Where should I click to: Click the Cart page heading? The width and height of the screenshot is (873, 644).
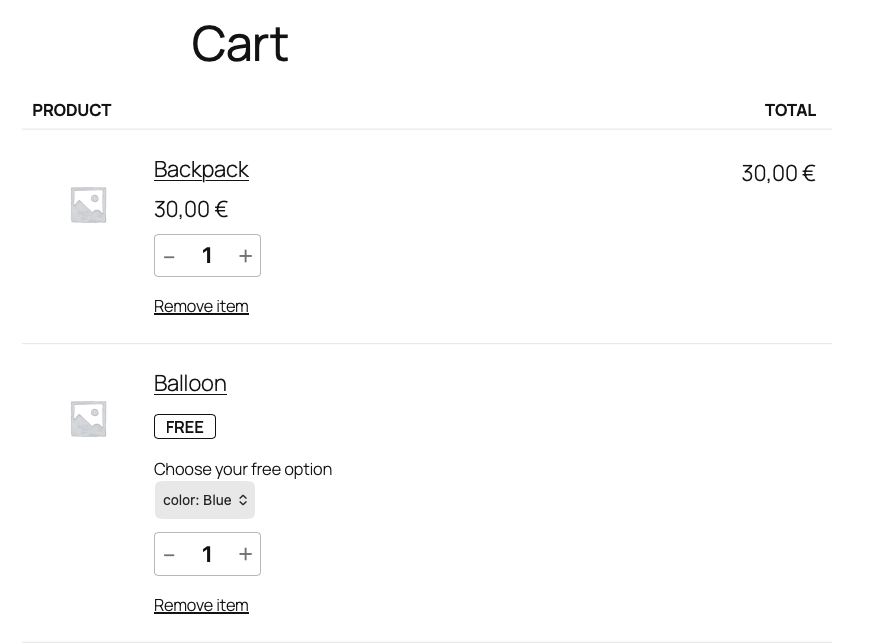point(240,44)
